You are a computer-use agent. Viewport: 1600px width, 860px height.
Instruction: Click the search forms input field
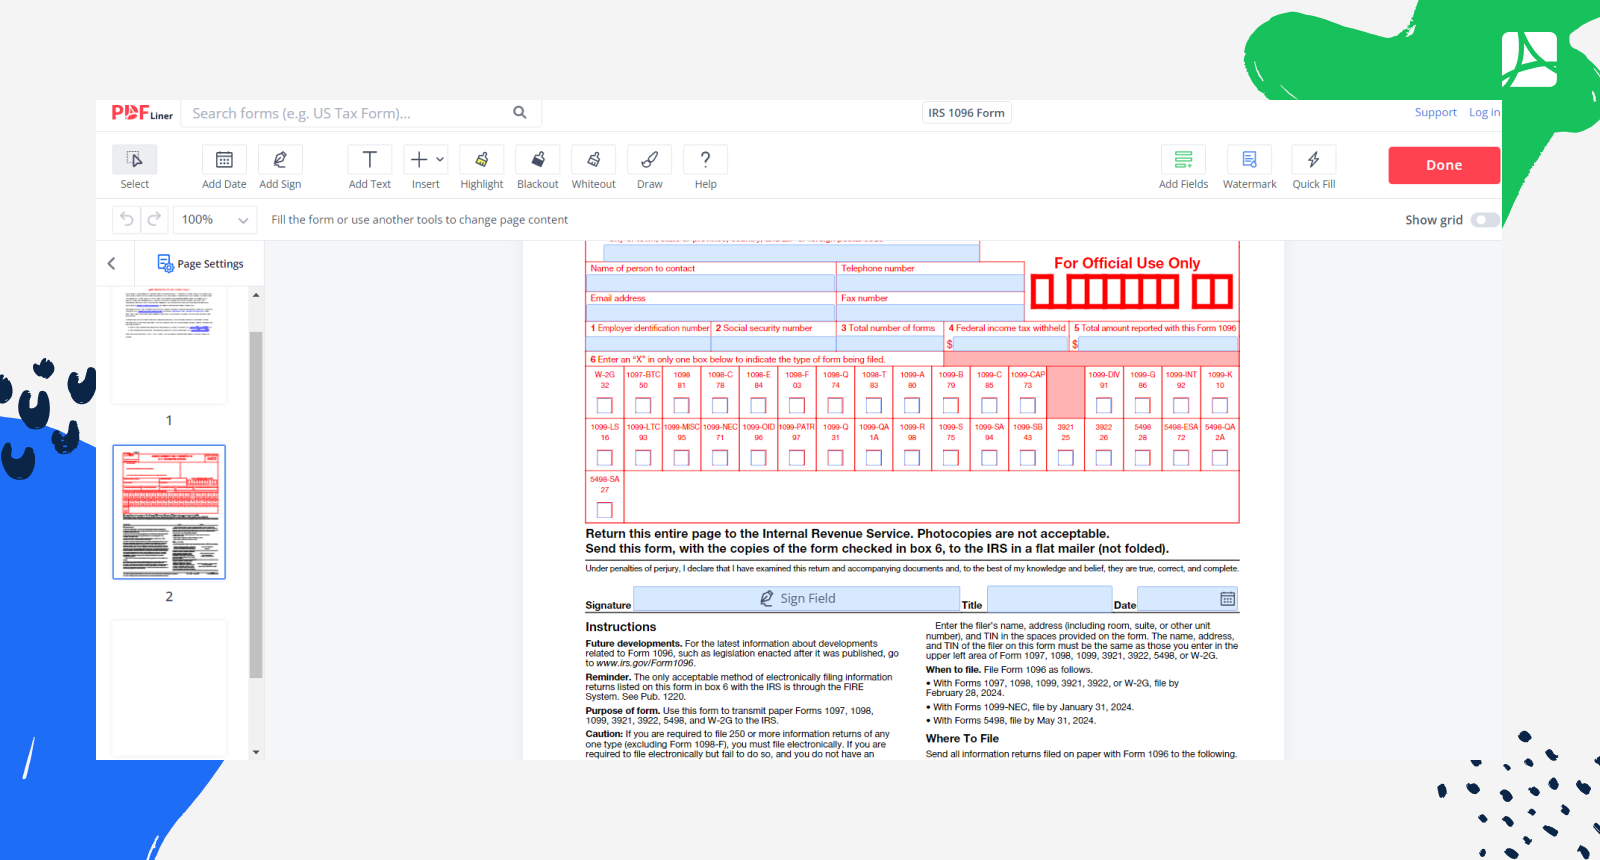(350, 114)
